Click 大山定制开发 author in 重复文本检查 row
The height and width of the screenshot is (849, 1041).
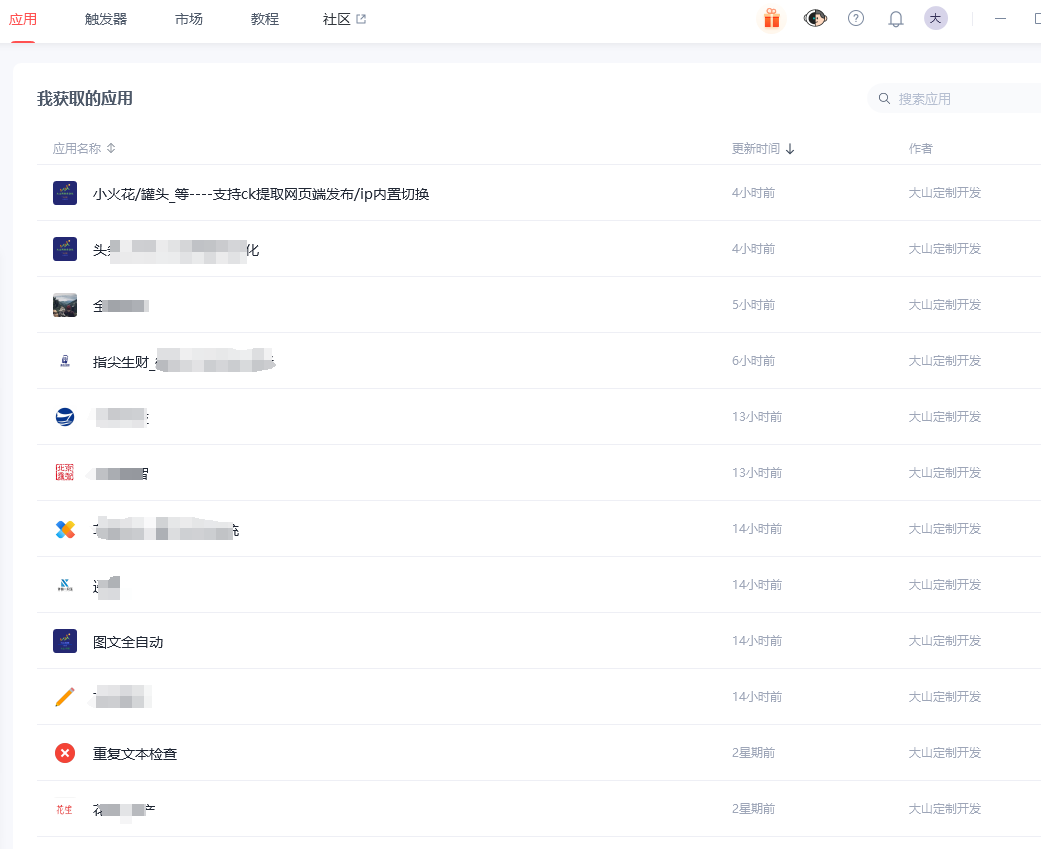pyautogui.click(x=945, y=753)
